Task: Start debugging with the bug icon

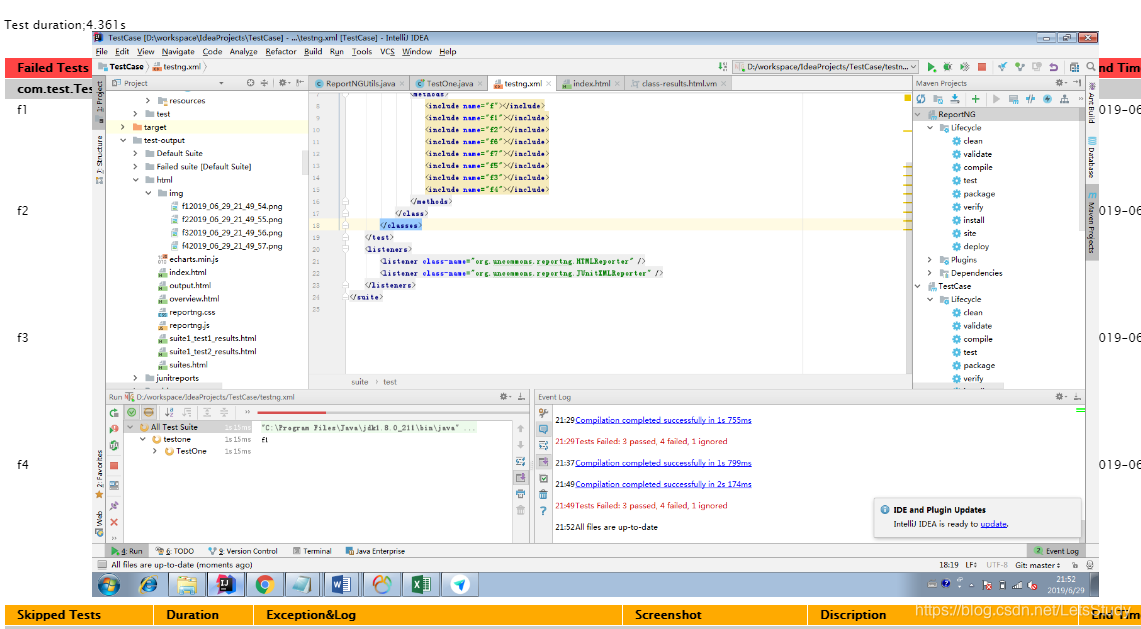Action: 949,67
